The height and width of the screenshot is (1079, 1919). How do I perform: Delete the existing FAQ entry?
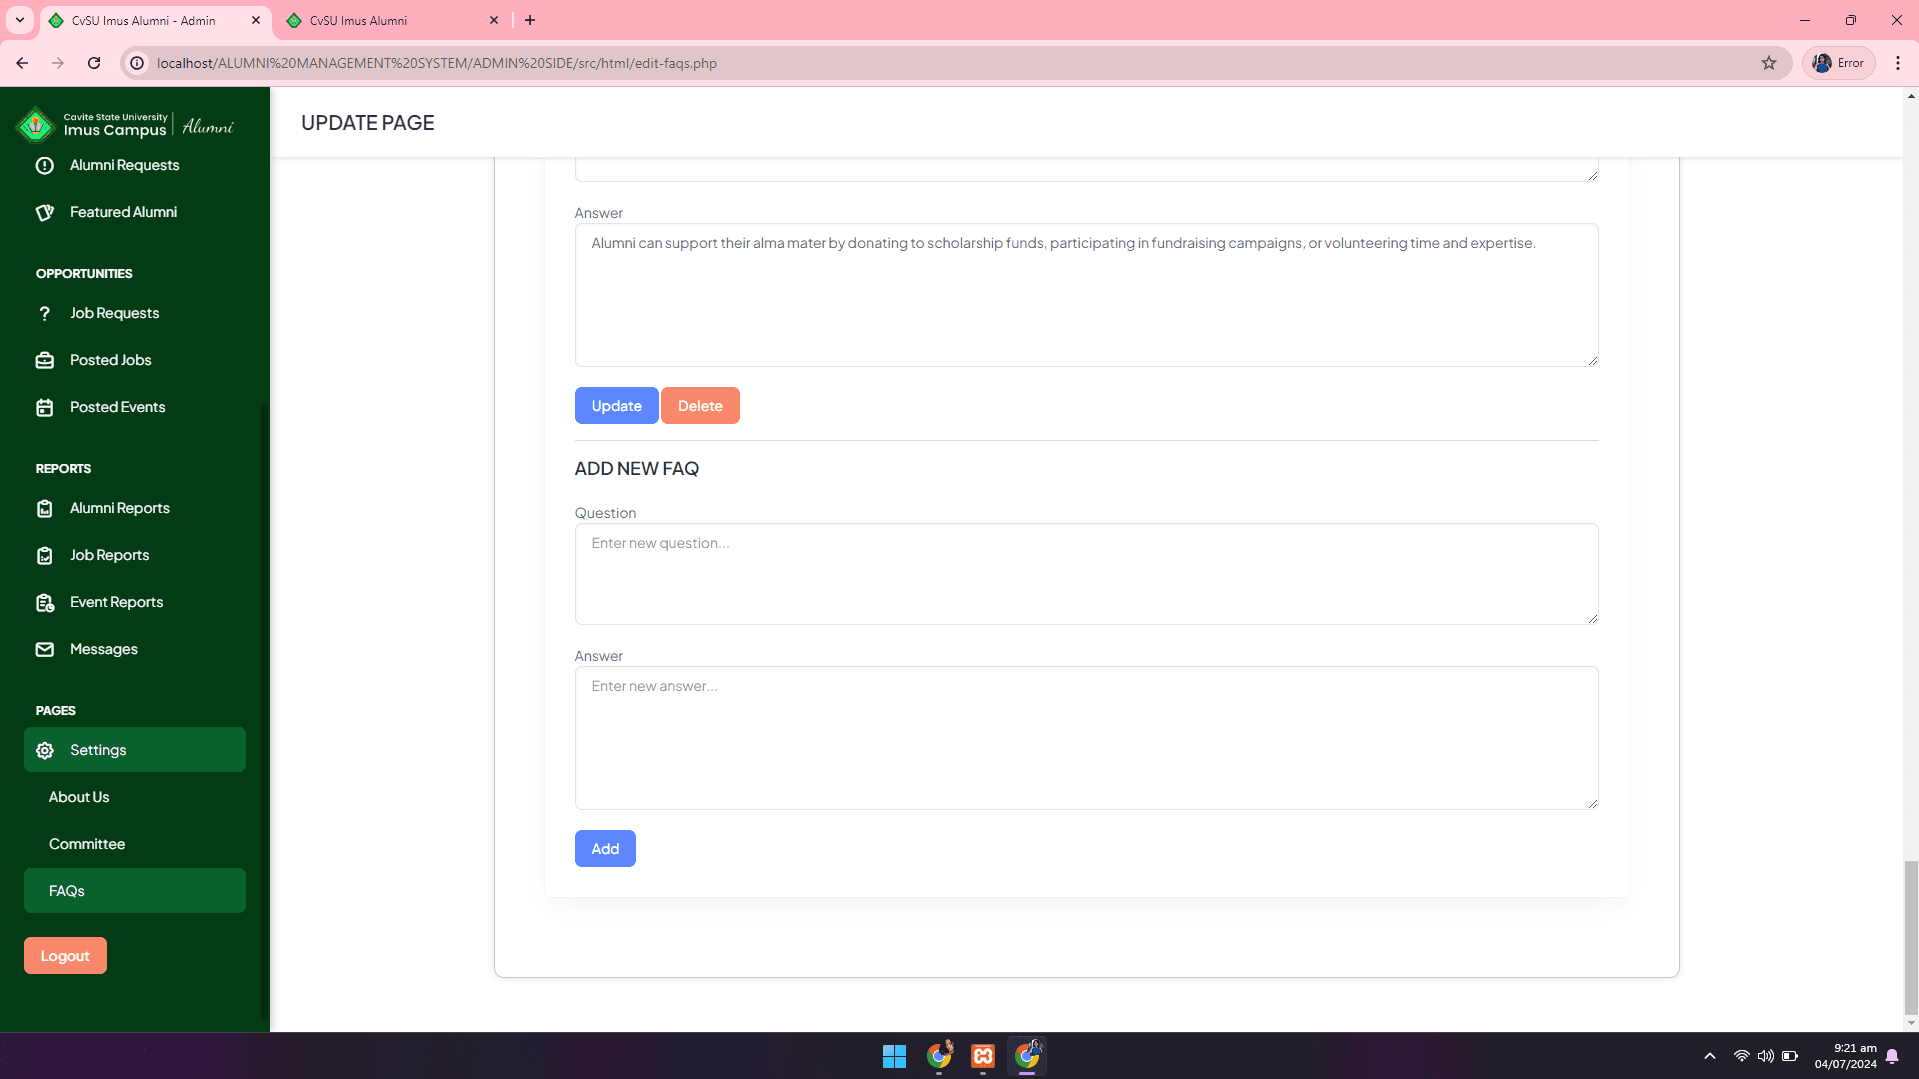pos(700,406)
